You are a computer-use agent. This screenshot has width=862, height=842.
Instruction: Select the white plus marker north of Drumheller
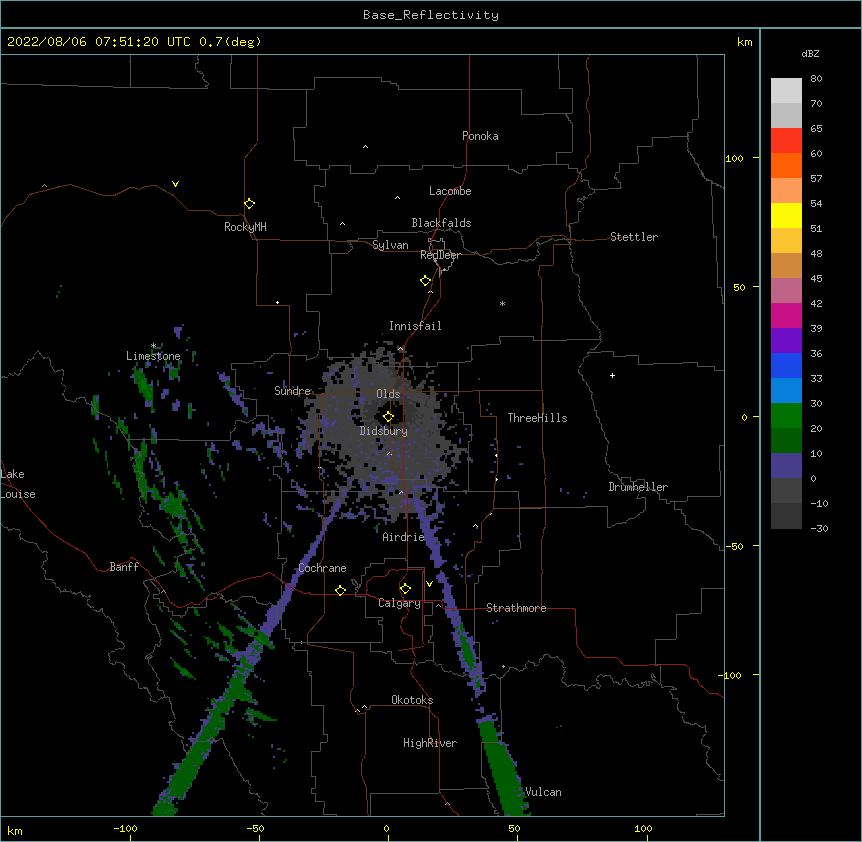[612, 375]
